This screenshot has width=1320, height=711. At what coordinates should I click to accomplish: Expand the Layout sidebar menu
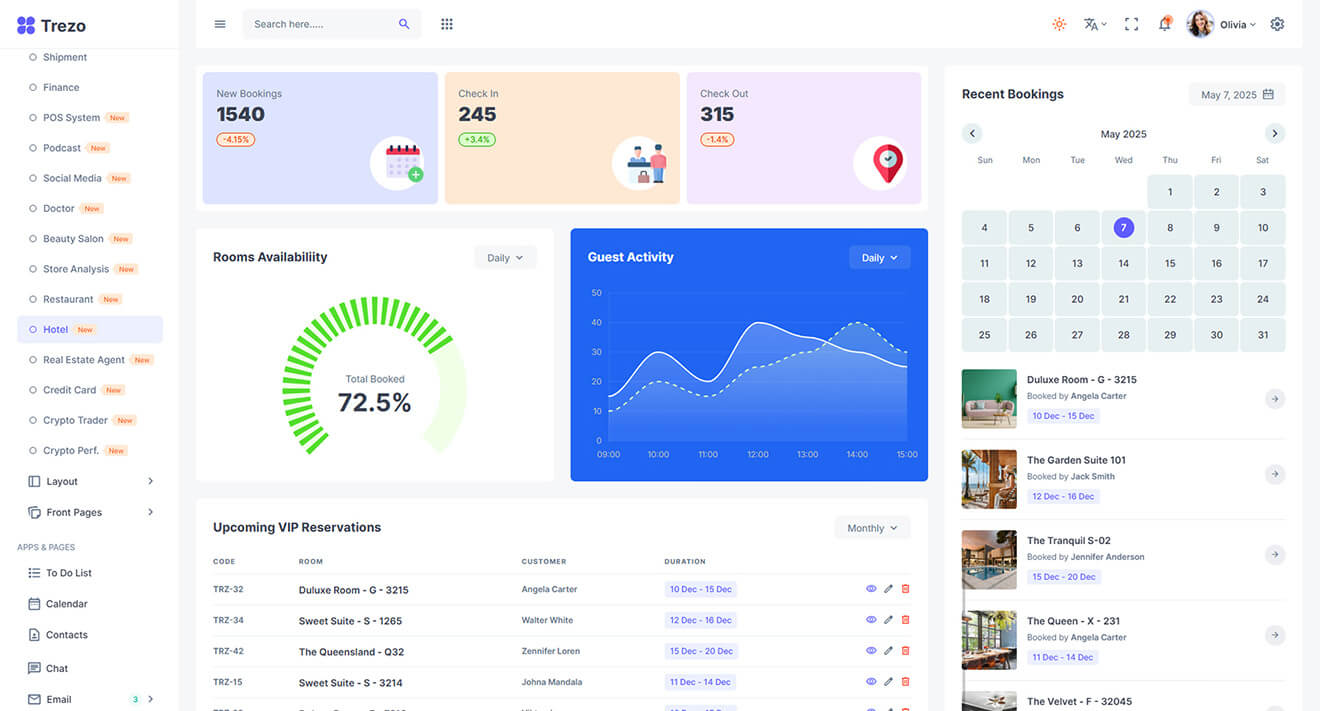(90, 481)
